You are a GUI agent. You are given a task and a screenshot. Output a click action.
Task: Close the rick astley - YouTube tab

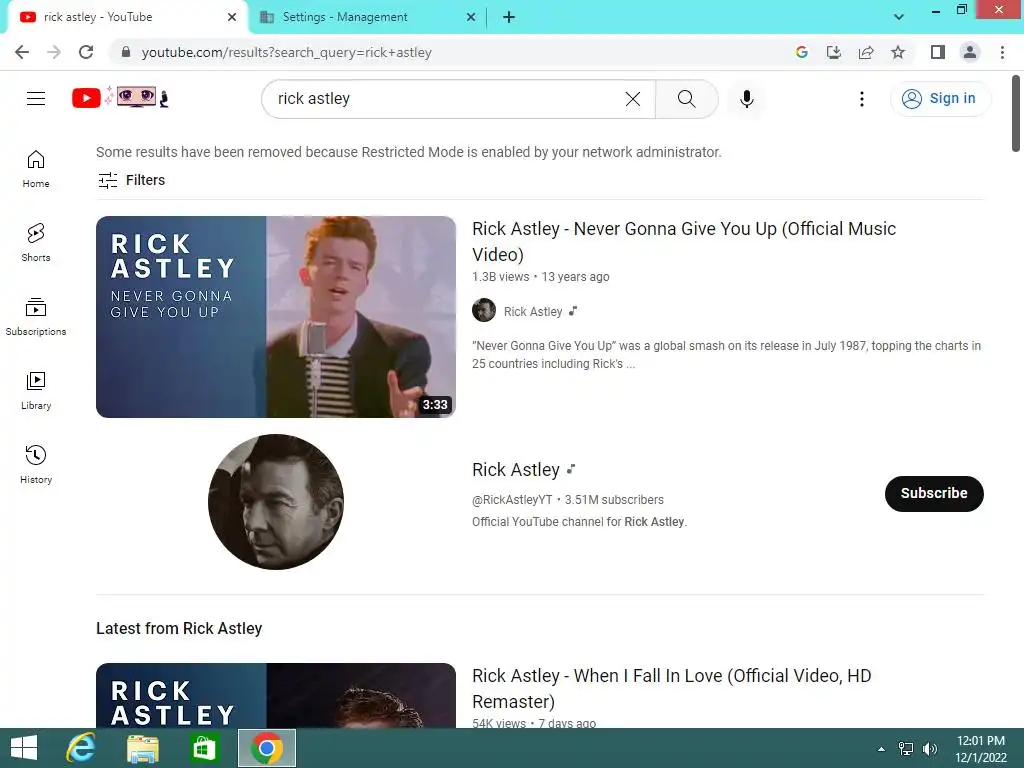click(x=232, y=17)
